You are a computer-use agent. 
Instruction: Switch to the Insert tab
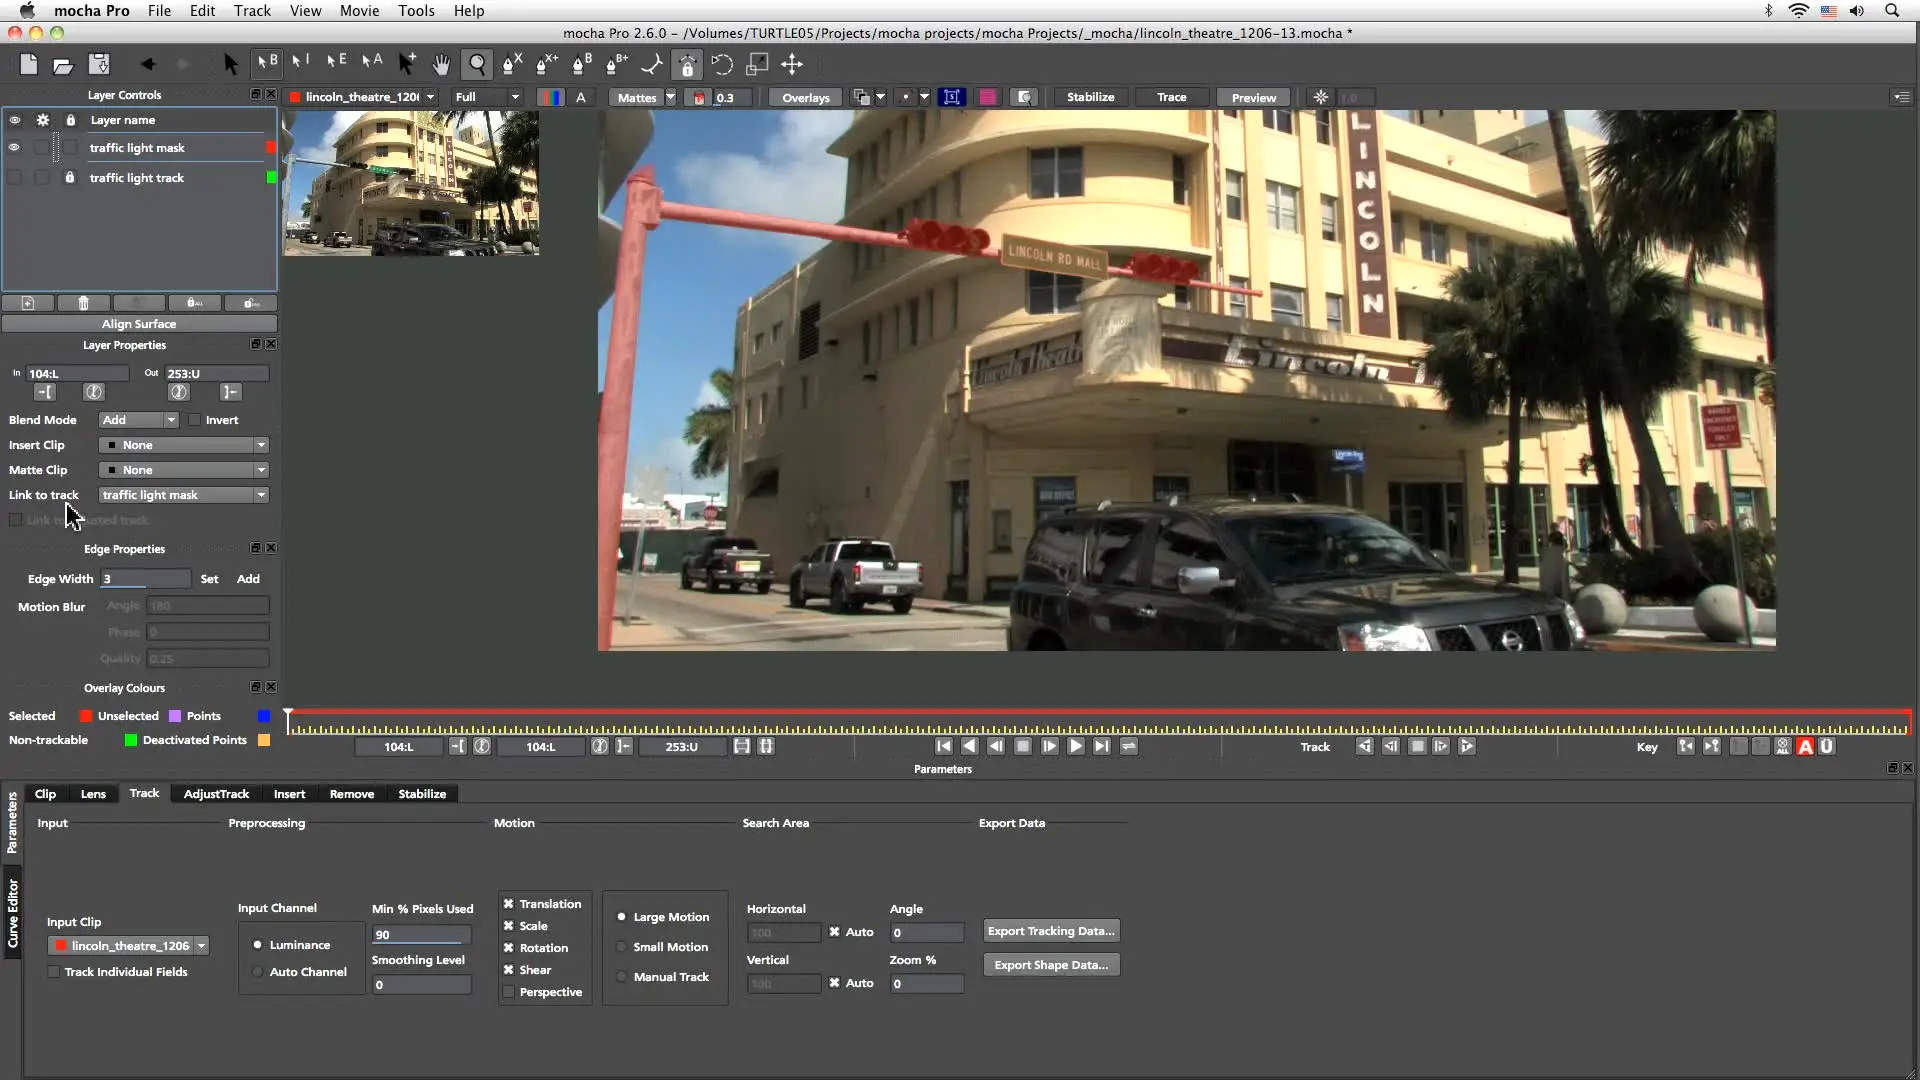pos(289,794)
